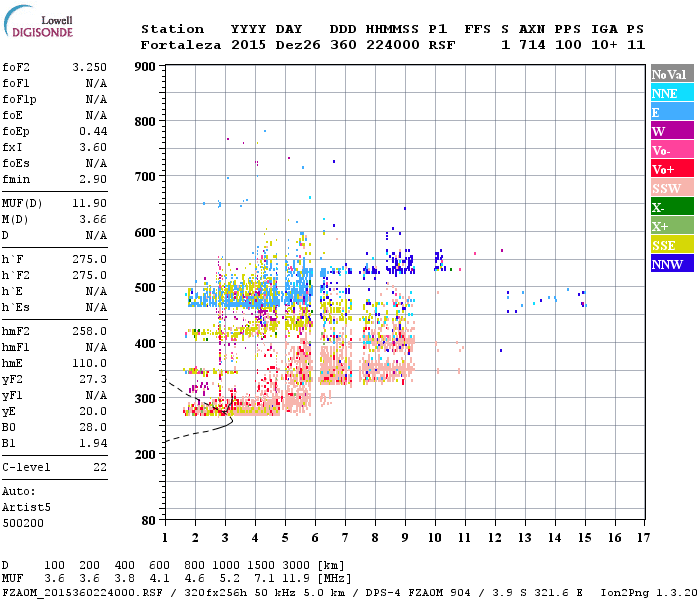Click the IGA value 10+
The width and height of the screenshot is (700, 600).
pyautogui.click(x=604, y=46)
